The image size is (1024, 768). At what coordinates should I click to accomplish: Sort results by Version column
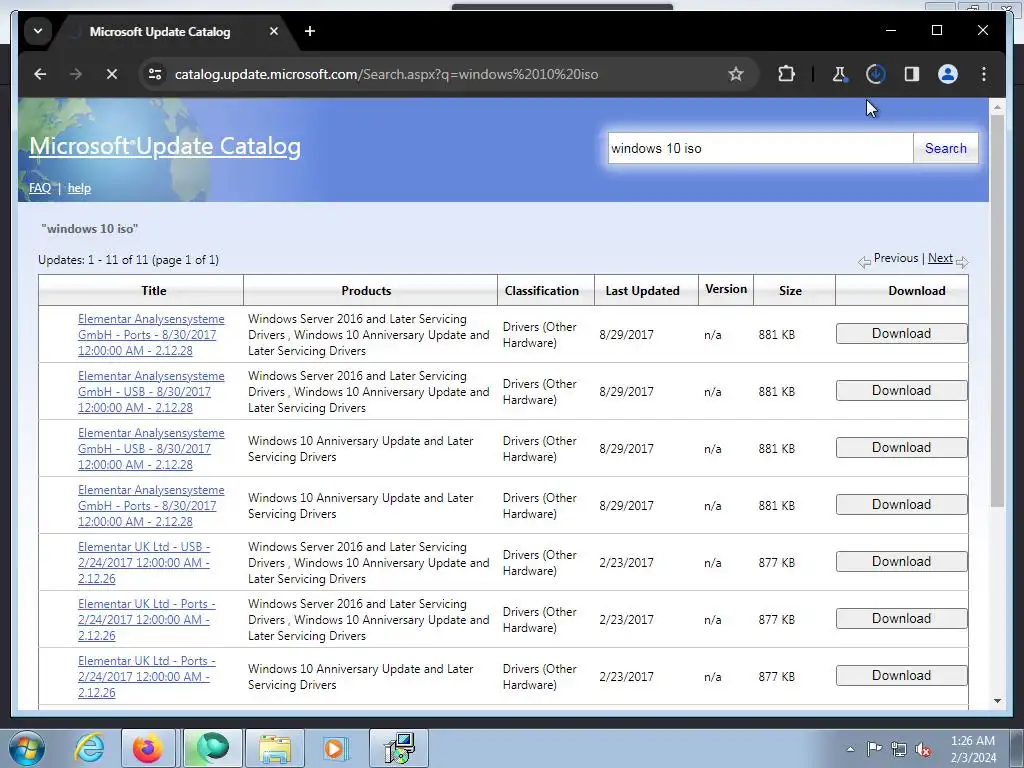[x=726, y=289]
